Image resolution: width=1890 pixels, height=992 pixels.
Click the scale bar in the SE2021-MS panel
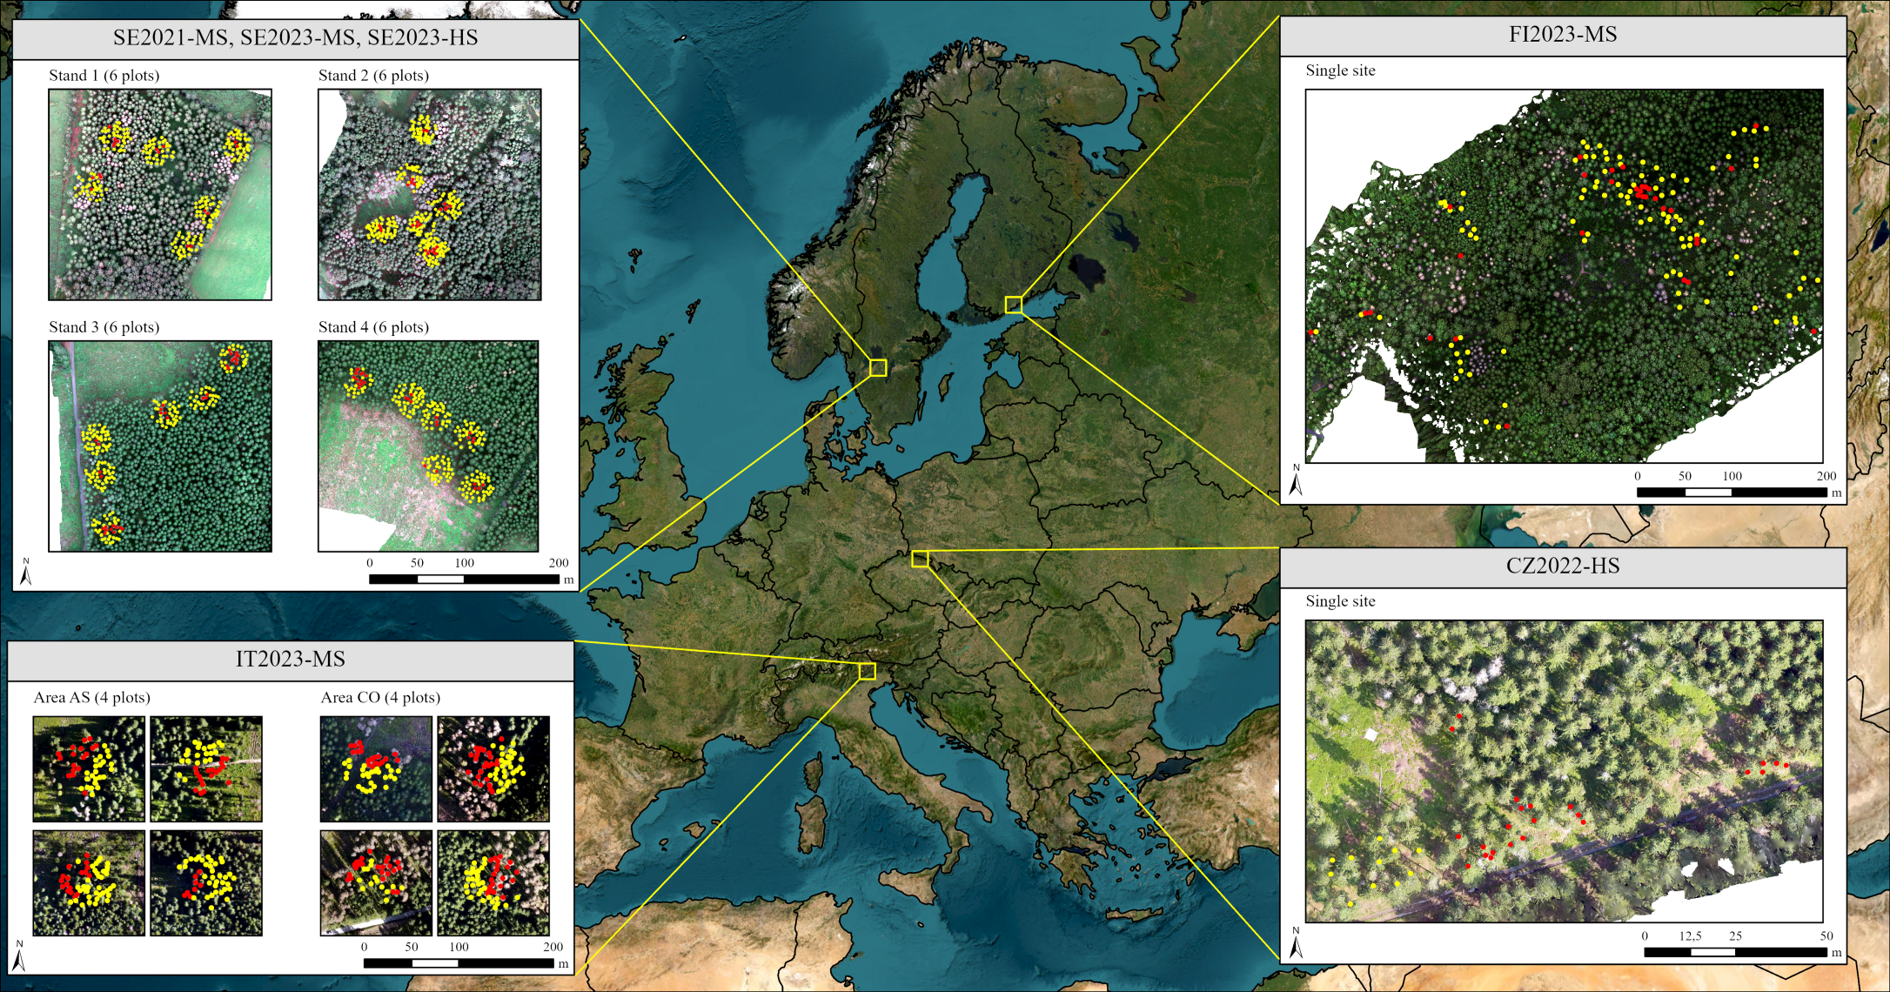point(464,579)
